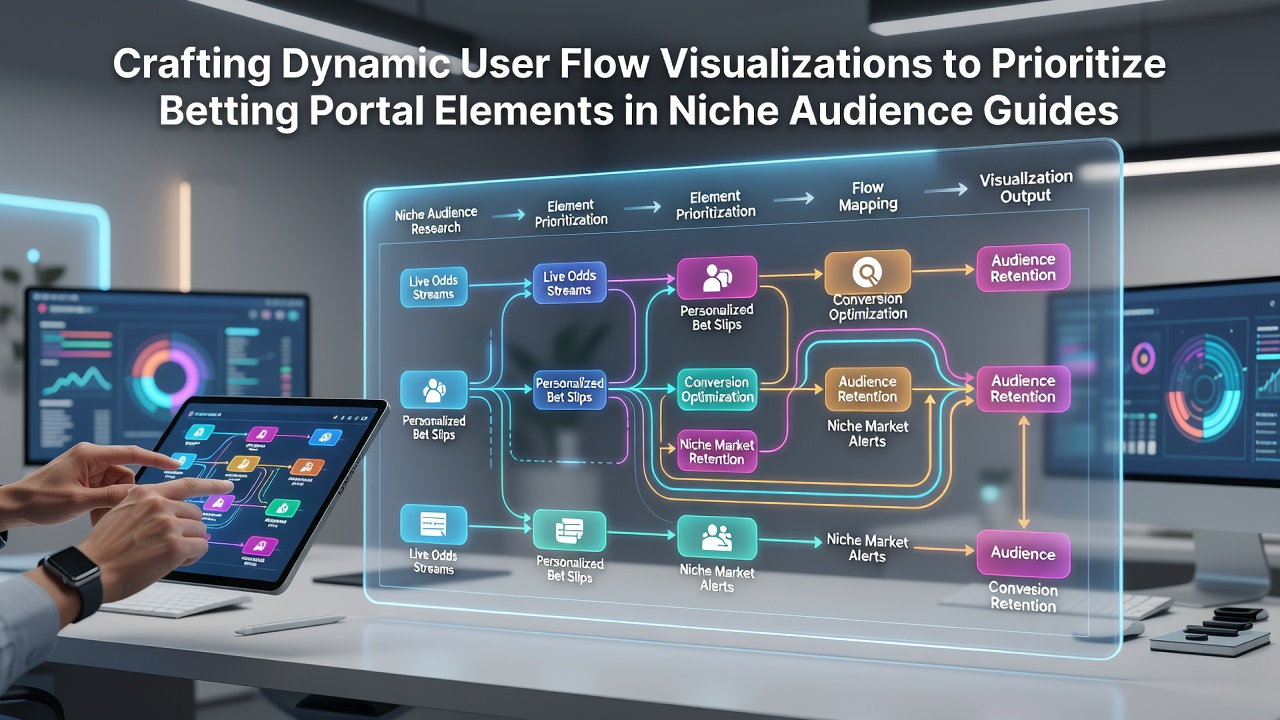Click the pink Audience node in the bottom row
Viewport: 1280px width, 720px height.
pos(1023,553)
